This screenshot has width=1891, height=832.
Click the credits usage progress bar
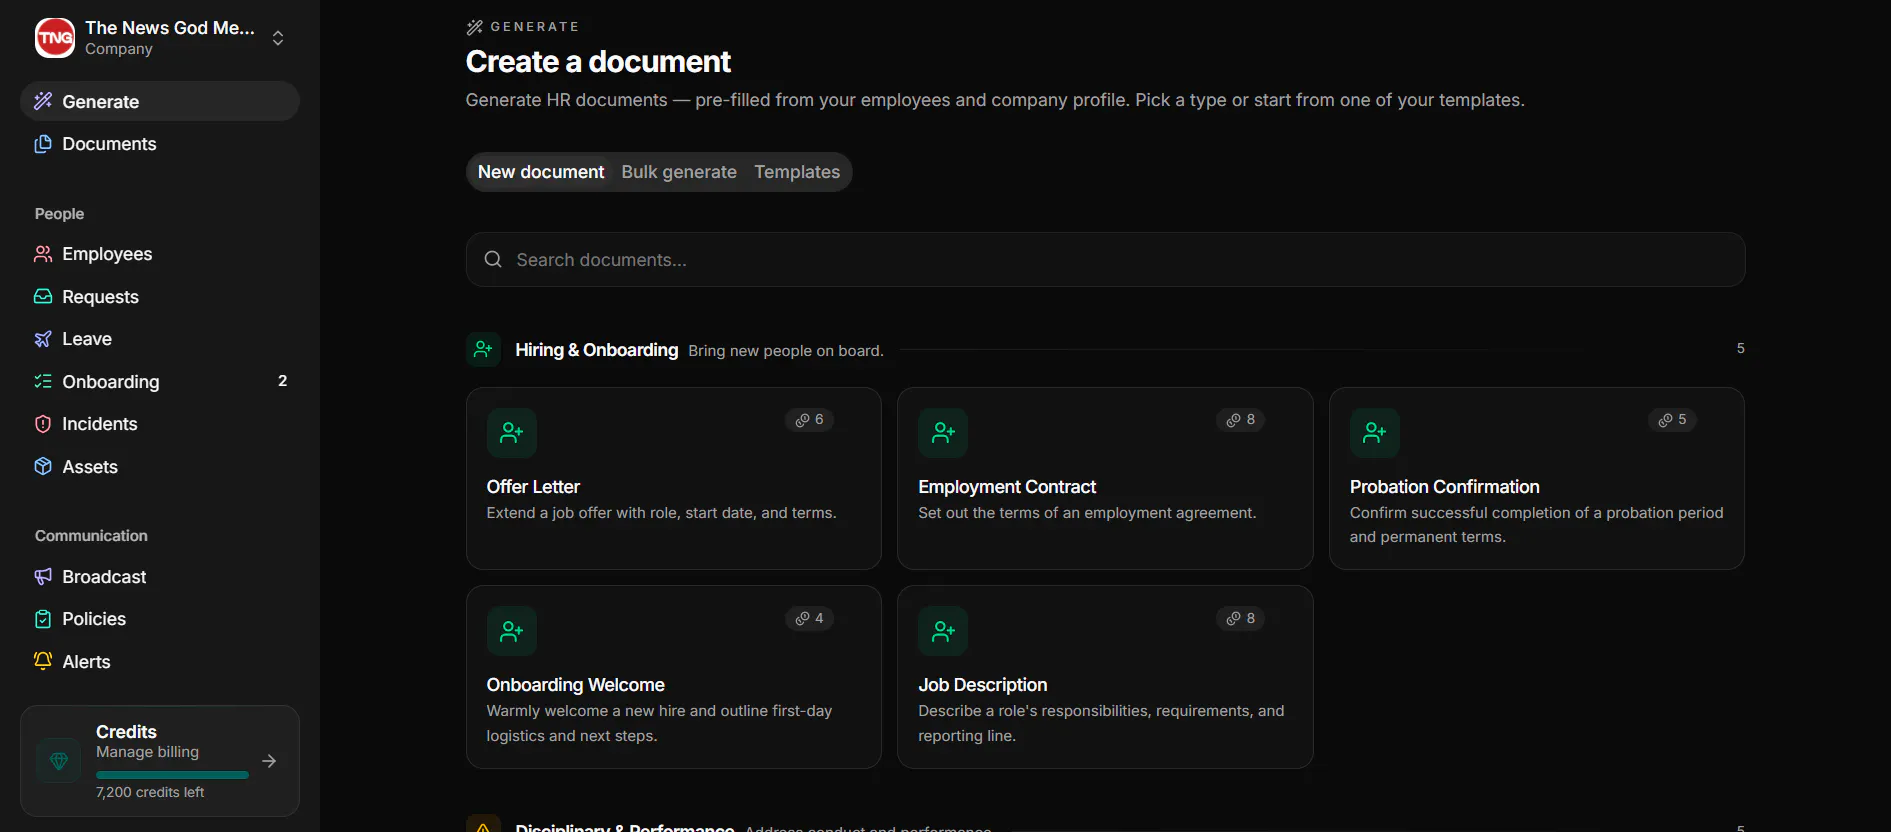point(172,775)
